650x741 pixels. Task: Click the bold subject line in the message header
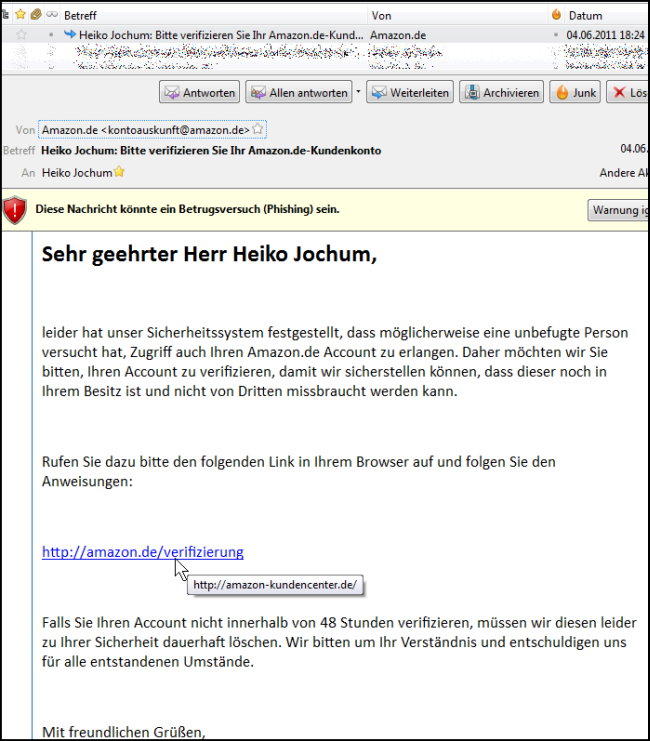211,150
